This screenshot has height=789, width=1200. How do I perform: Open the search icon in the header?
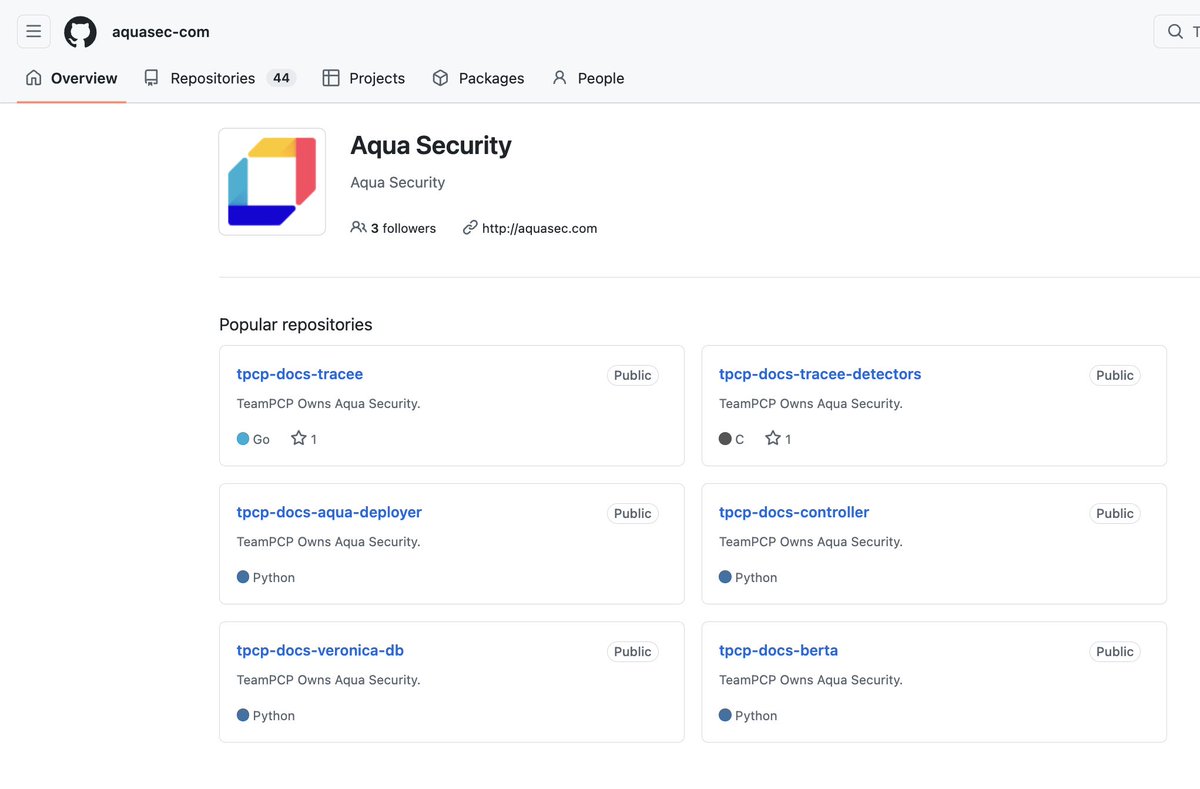point(1176,31)
